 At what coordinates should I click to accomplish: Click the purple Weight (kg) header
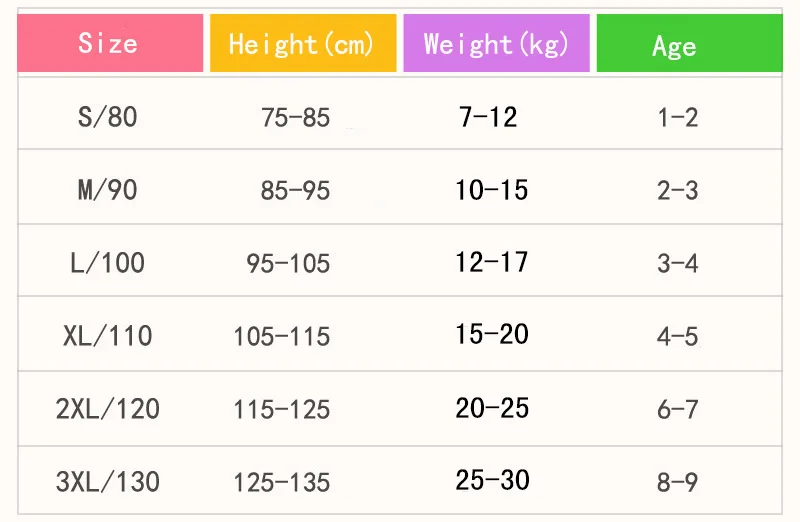click(x=496, y=43)
